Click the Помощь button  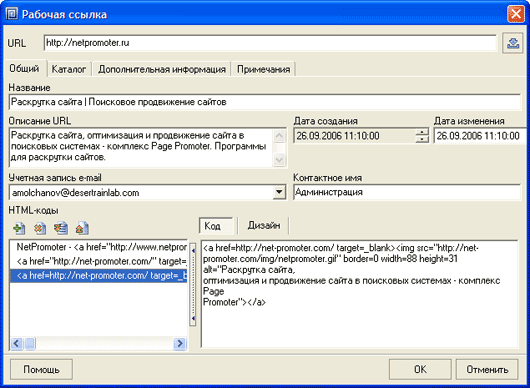point(41,369)
